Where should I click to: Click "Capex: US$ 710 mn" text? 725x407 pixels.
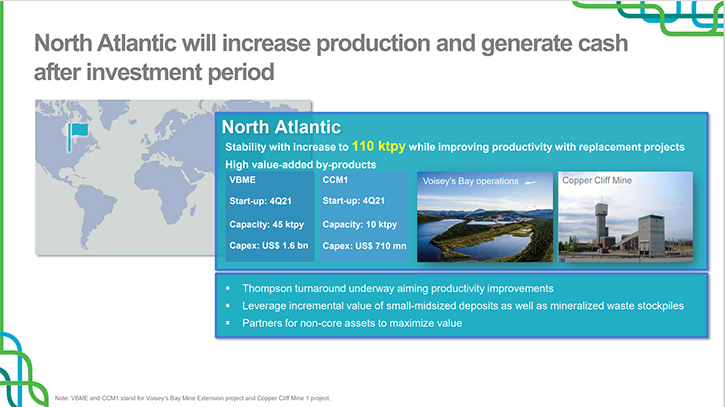364,246
